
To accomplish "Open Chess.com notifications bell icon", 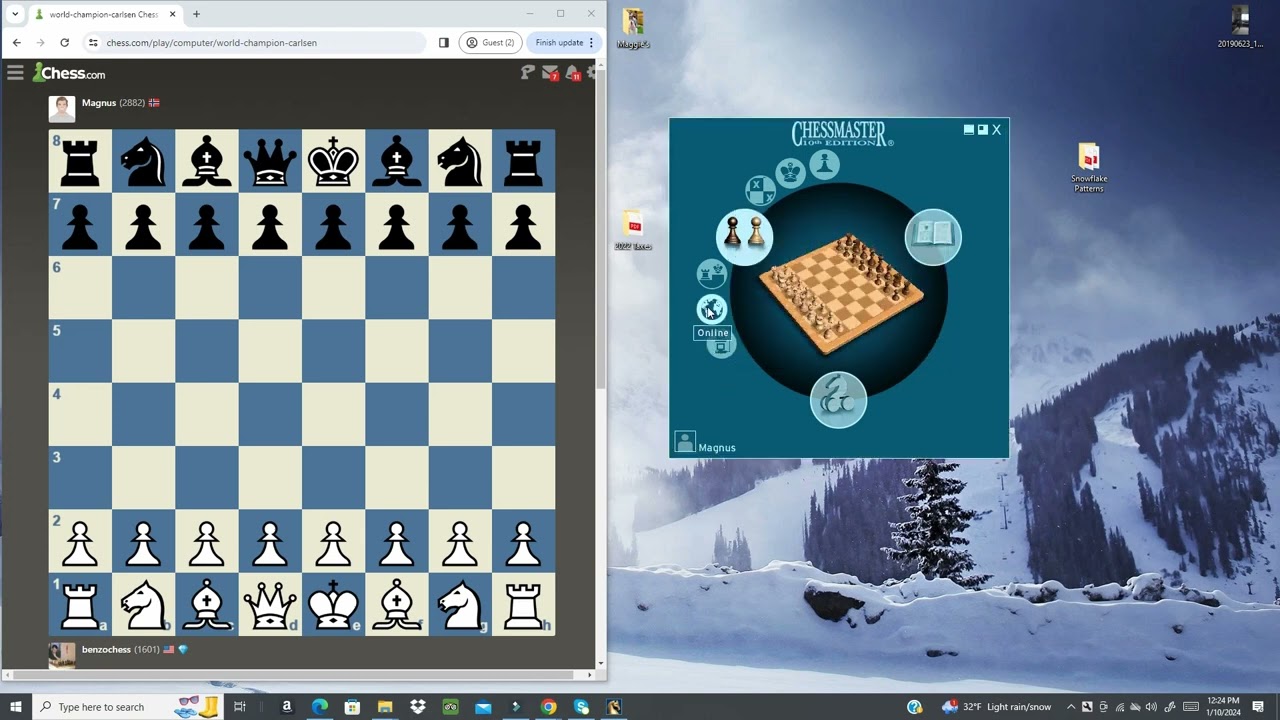I will point(572,72).
